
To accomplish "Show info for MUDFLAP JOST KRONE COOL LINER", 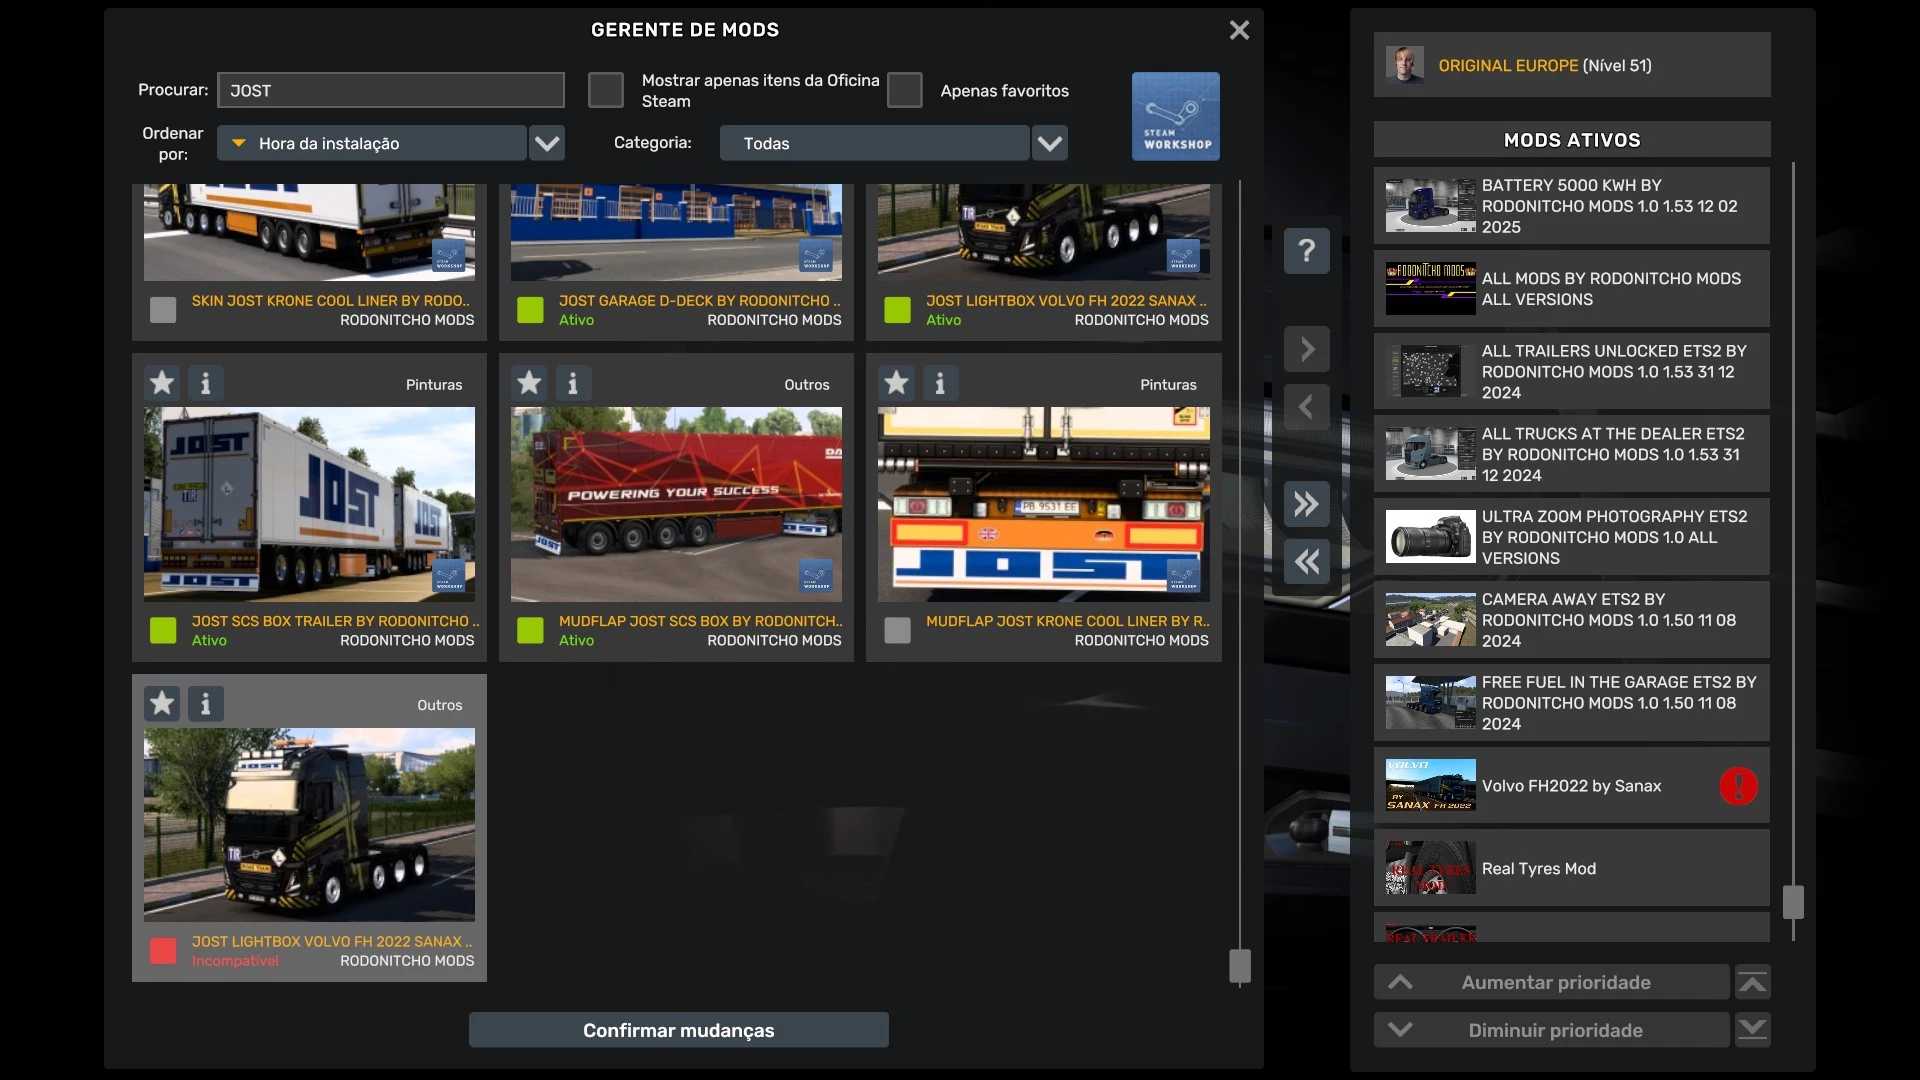I will (x=940, y=383).
